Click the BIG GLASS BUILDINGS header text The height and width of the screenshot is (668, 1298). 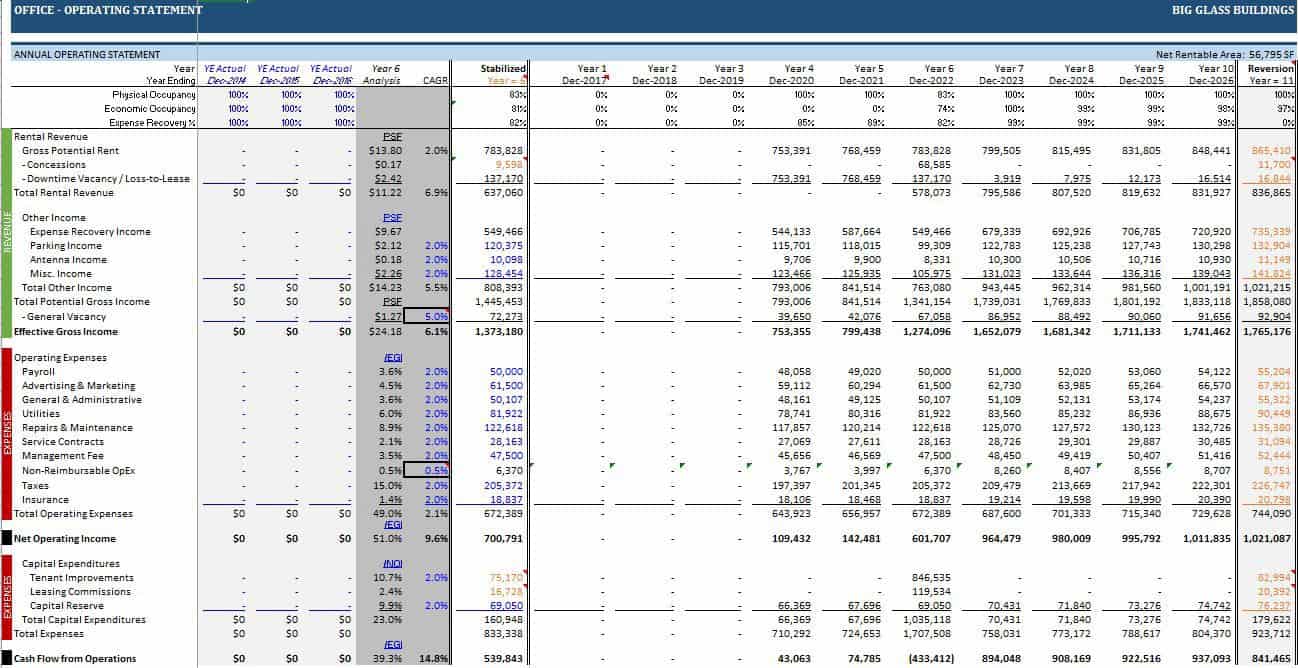(1232, 10)
